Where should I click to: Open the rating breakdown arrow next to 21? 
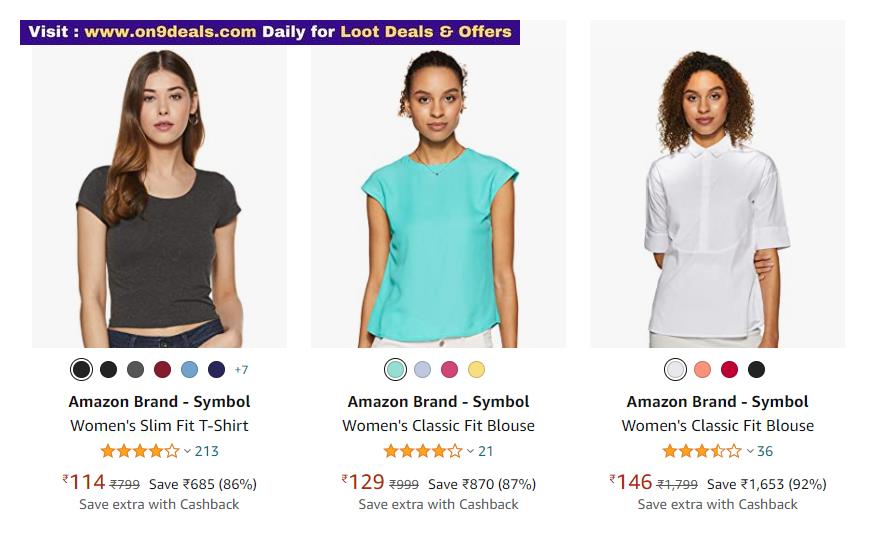tap(470, 451)
